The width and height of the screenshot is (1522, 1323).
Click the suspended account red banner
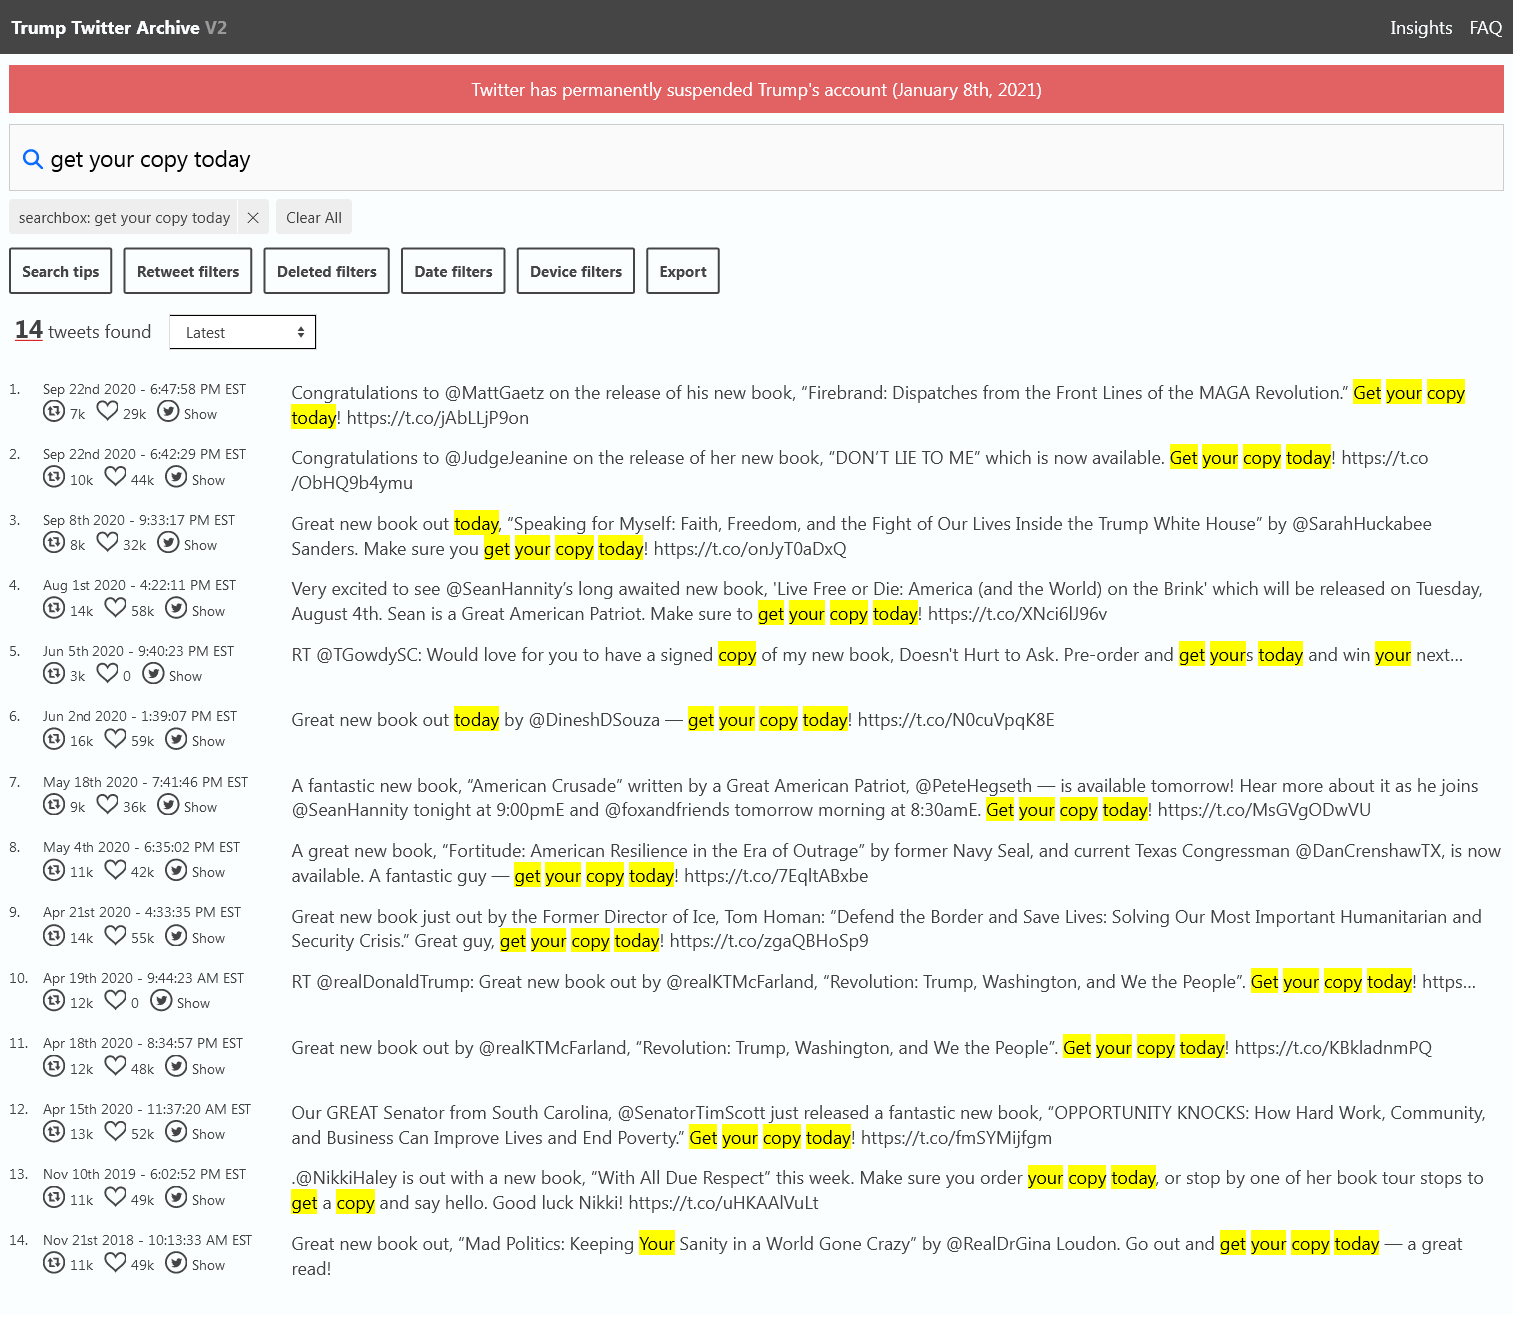click(756, 89)
